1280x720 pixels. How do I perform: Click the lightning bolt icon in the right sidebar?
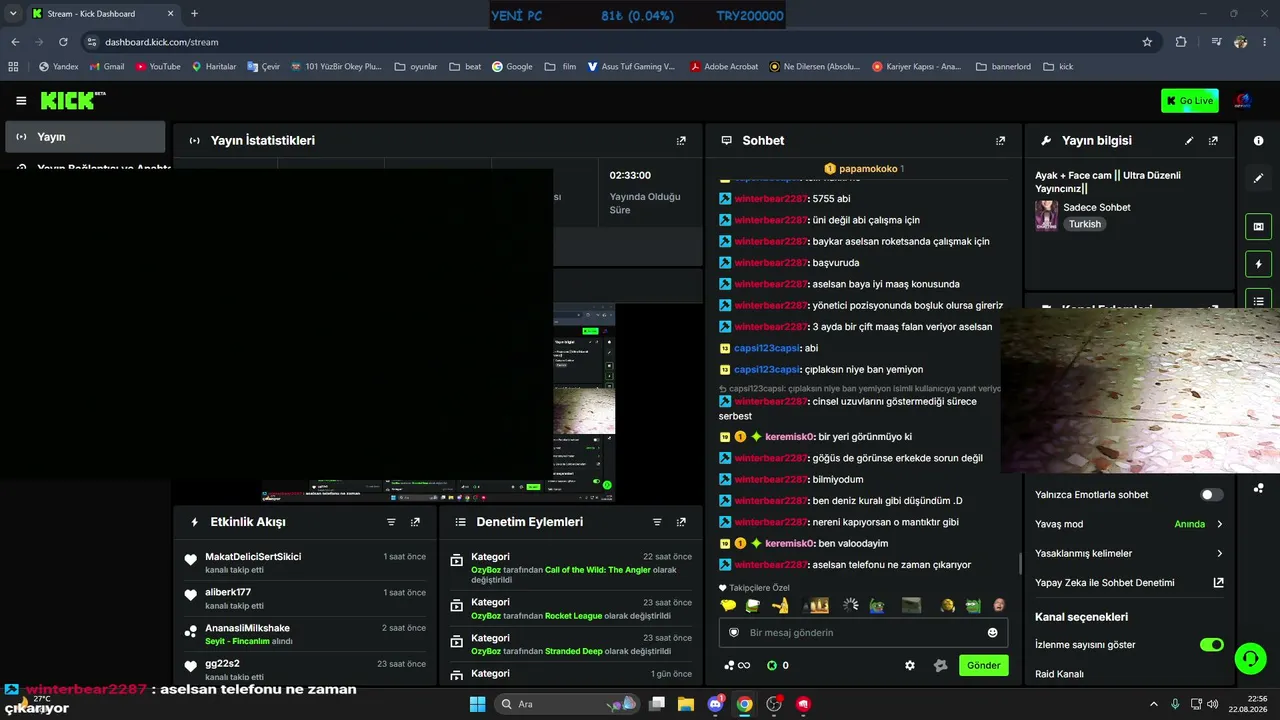click(1258, 264)
